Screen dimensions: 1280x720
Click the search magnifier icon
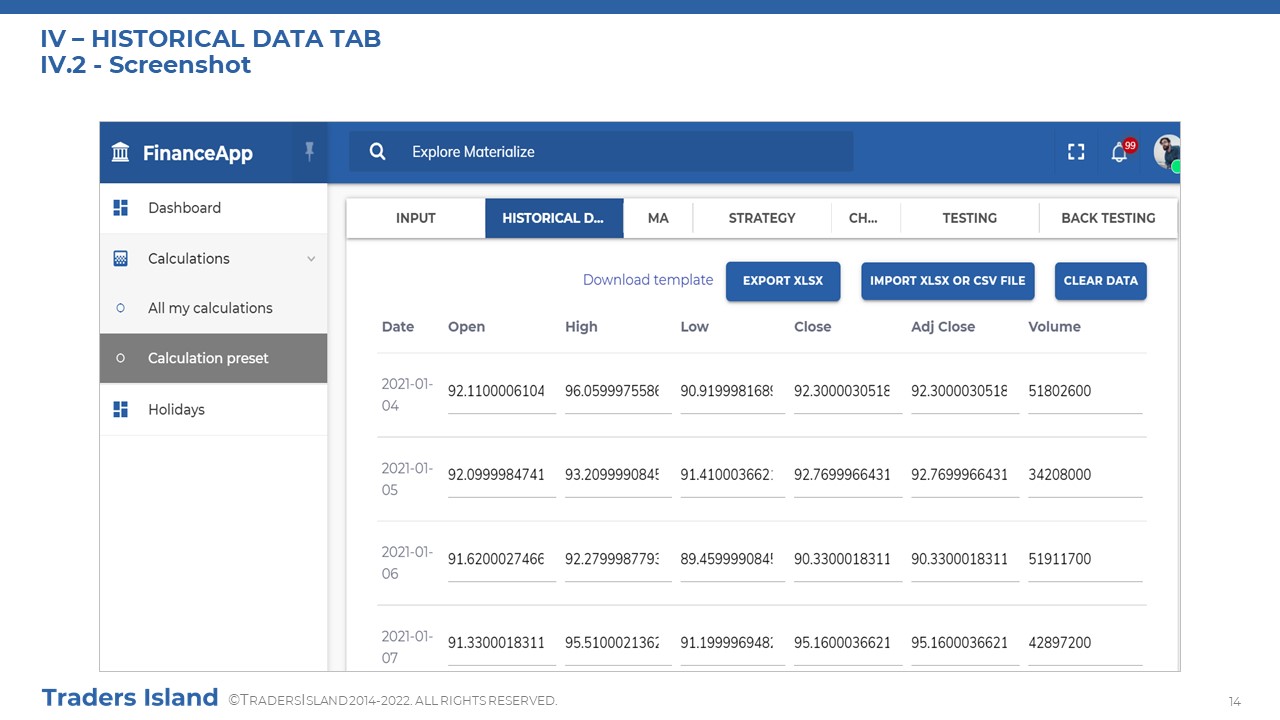click(377, 152)
